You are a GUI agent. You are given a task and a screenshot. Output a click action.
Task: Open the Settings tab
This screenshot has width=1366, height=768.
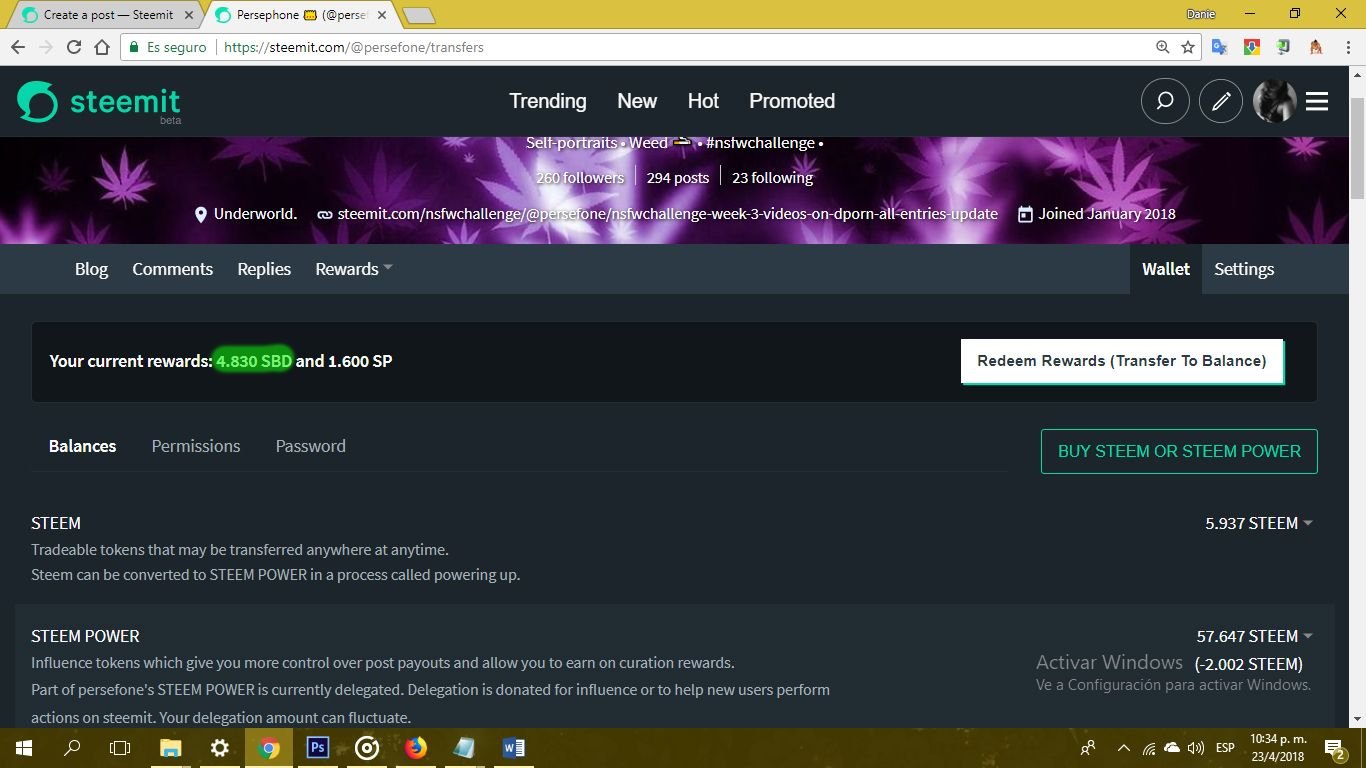tap(1244, 269)
